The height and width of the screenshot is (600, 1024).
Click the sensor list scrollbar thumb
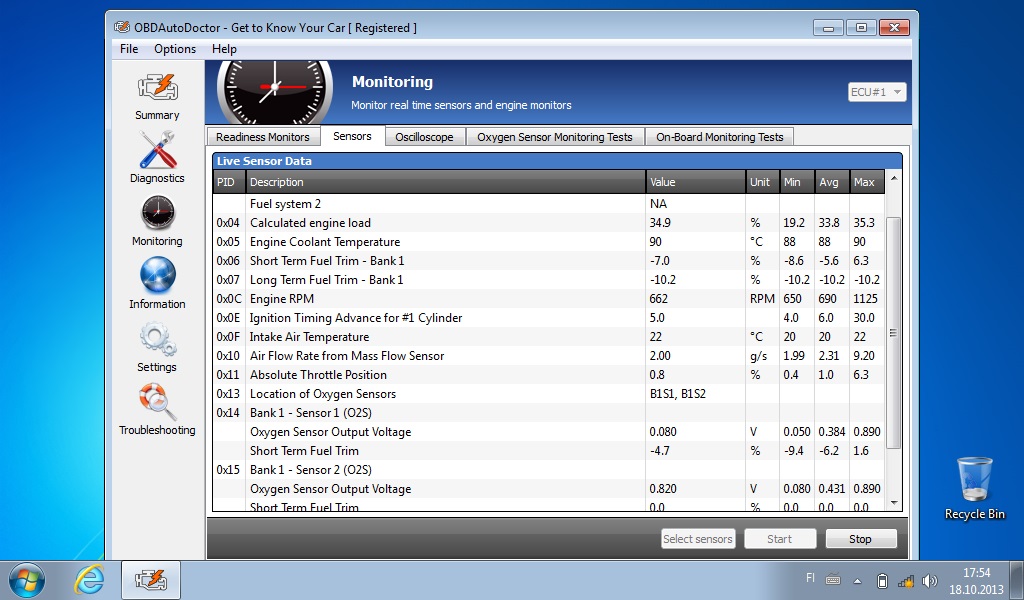pyautogui.click(x=893, y=333)
